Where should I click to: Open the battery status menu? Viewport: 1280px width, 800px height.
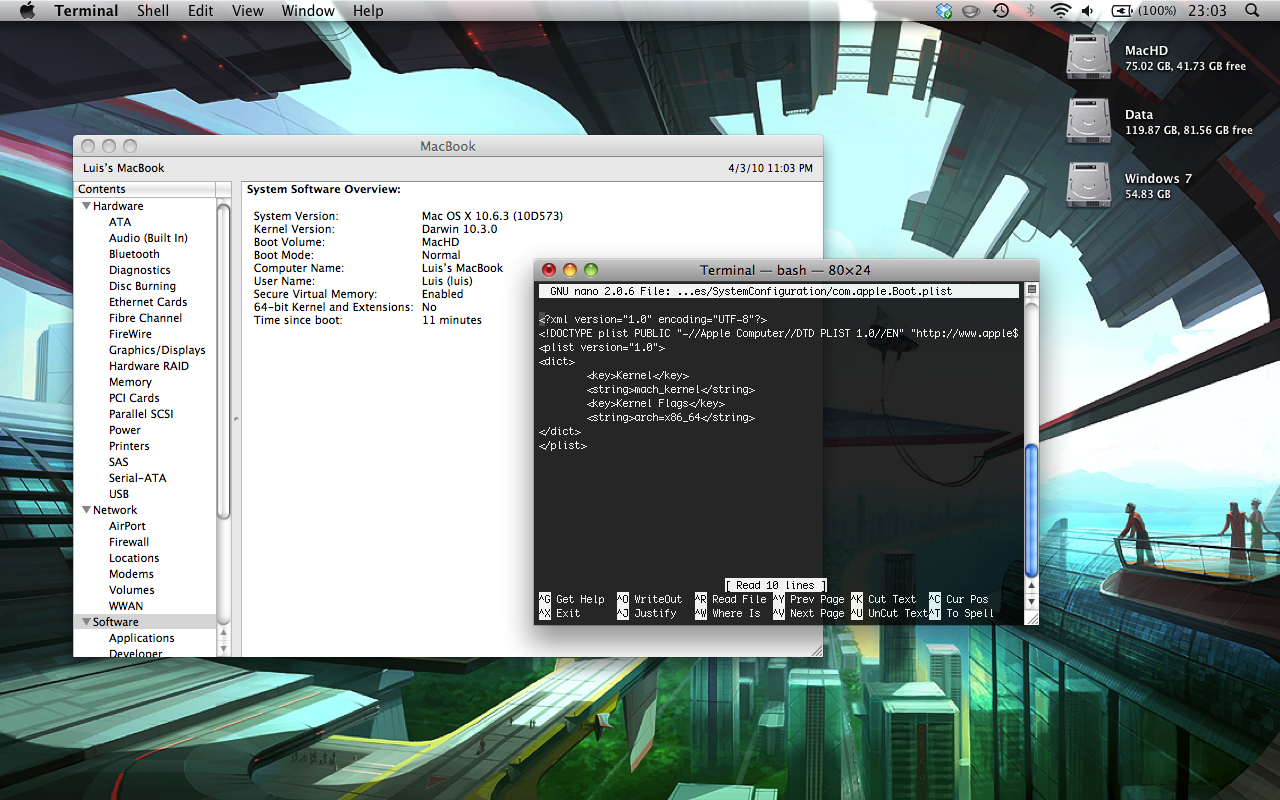point(1143,11)
